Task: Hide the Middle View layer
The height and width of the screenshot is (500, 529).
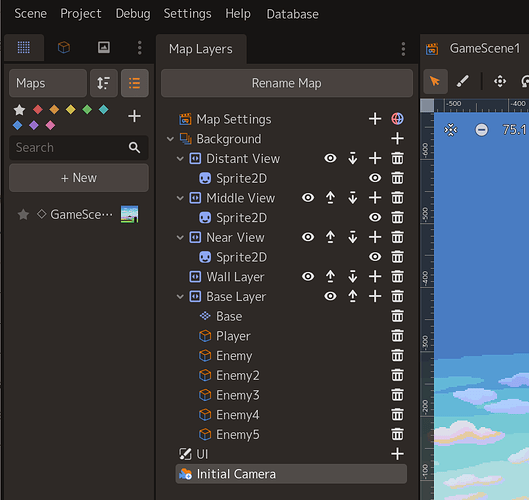Action: pyautogui.click(x=308, y=198)
